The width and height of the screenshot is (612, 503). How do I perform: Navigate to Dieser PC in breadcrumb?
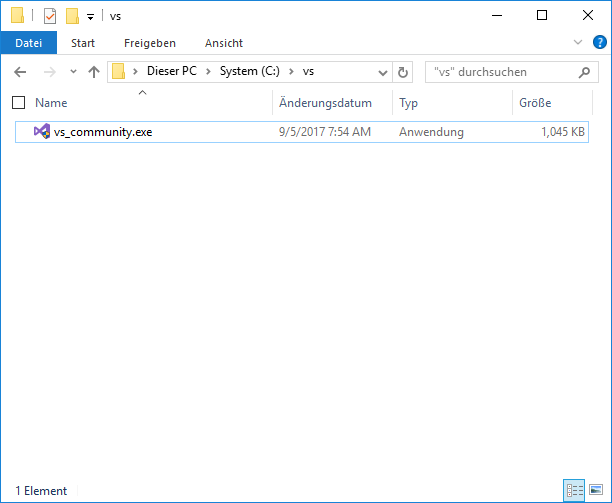coord(170,72)
